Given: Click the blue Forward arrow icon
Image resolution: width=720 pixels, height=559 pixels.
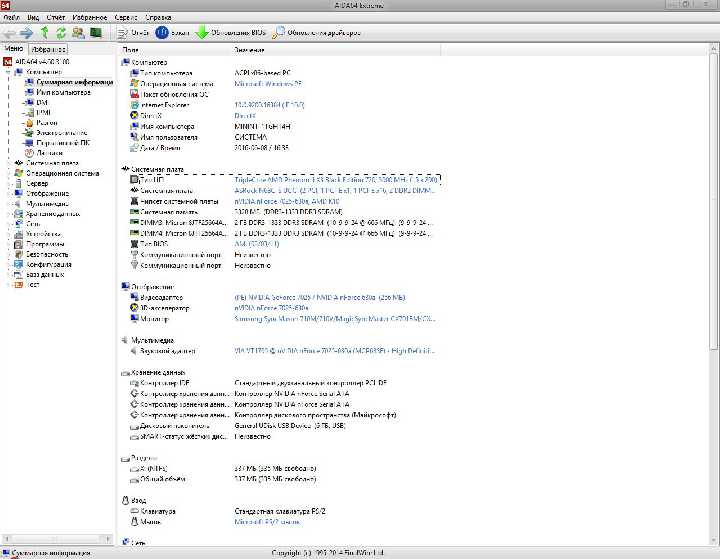Looking at the screenshot, I should (x=26, y=33).
